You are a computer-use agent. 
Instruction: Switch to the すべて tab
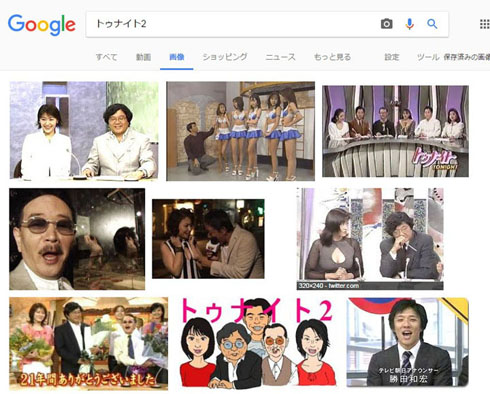106,57
